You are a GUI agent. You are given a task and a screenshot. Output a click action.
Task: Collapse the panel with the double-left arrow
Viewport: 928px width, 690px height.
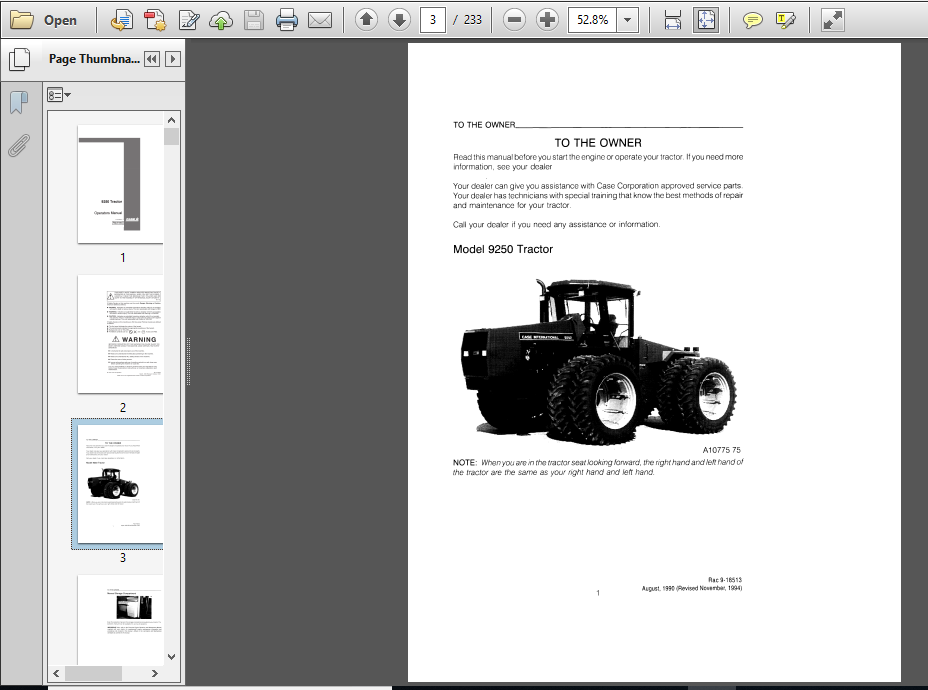(x=152, y=59)
